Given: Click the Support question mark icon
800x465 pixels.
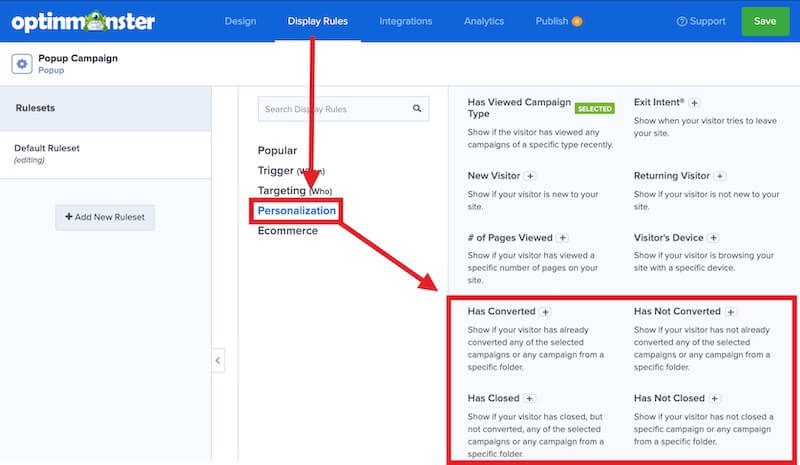Looking at the screenshot, I should click(x=682, y=21).
